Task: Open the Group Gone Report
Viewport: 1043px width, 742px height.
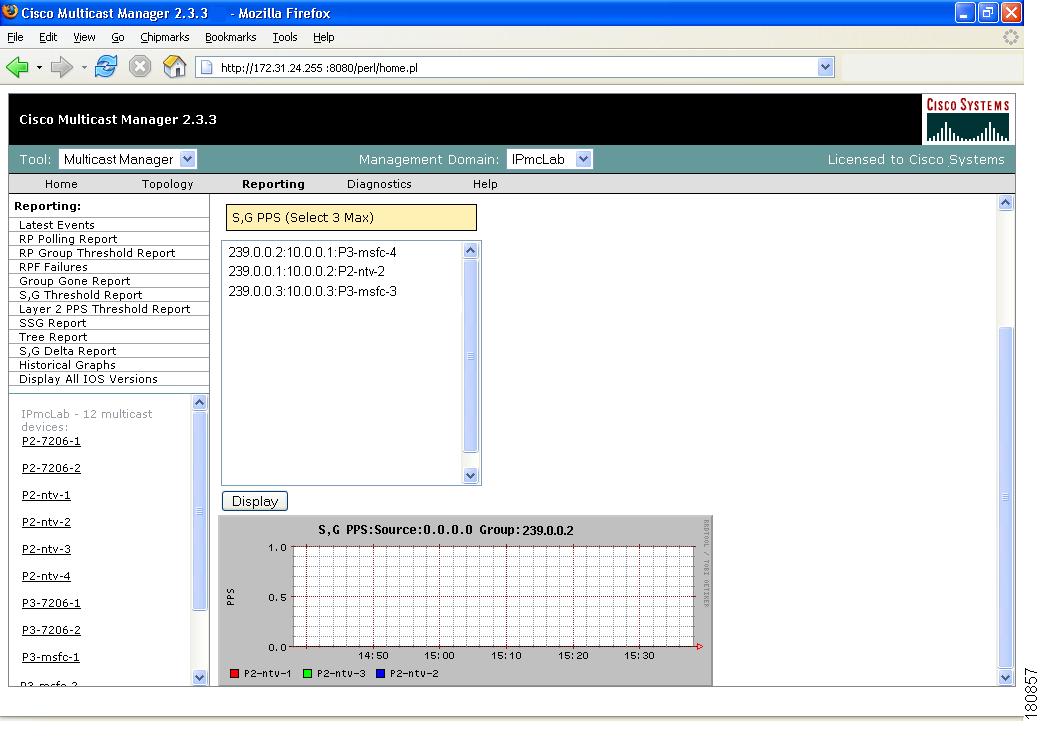Action: pos(74,281)
